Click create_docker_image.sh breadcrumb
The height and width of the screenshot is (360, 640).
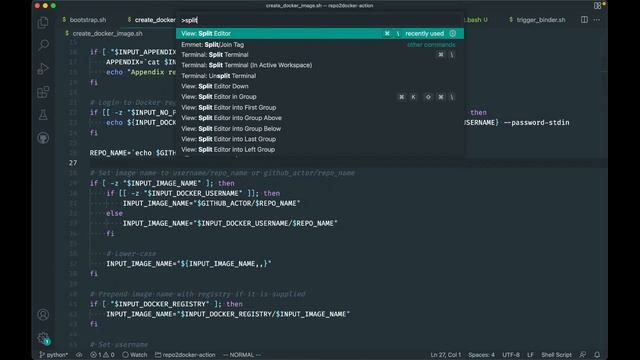[107, 33]
